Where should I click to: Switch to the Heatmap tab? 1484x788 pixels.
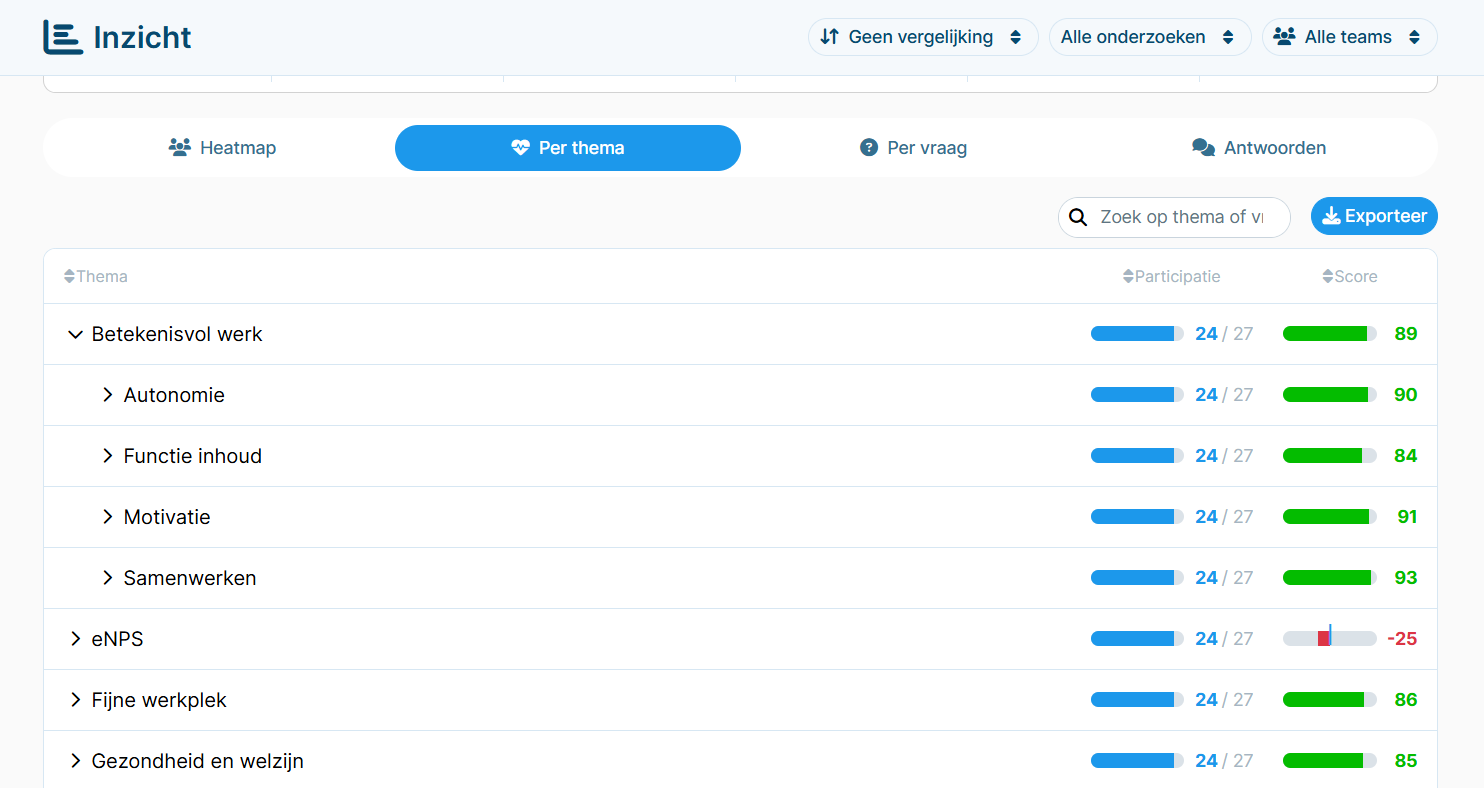click(222, 148)
